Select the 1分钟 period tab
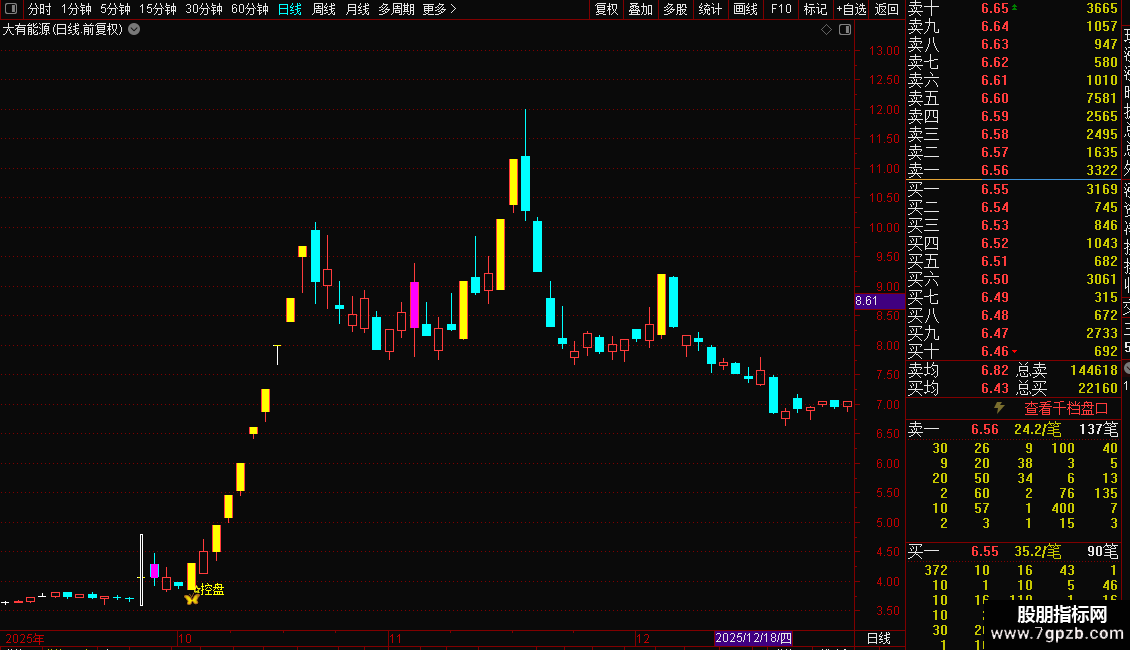This screenshot has height=650, width=1130. point(76,9)
